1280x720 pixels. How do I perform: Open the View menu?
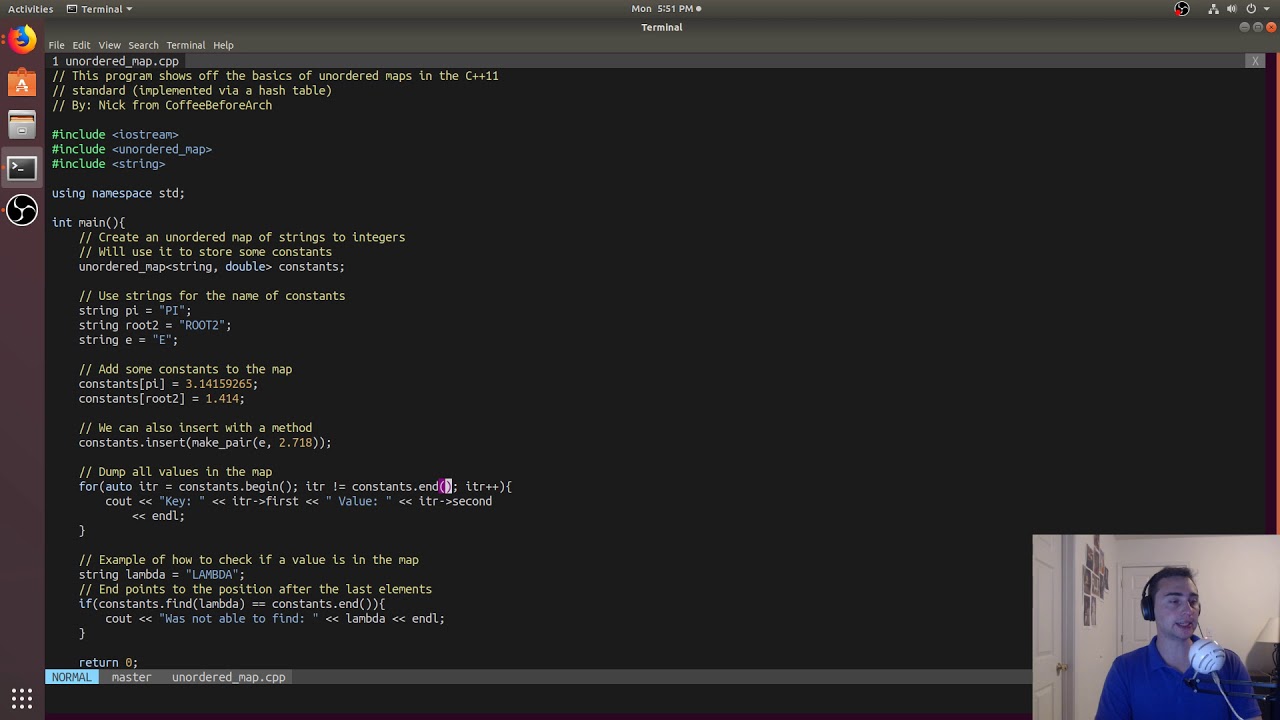click(109, 45)
